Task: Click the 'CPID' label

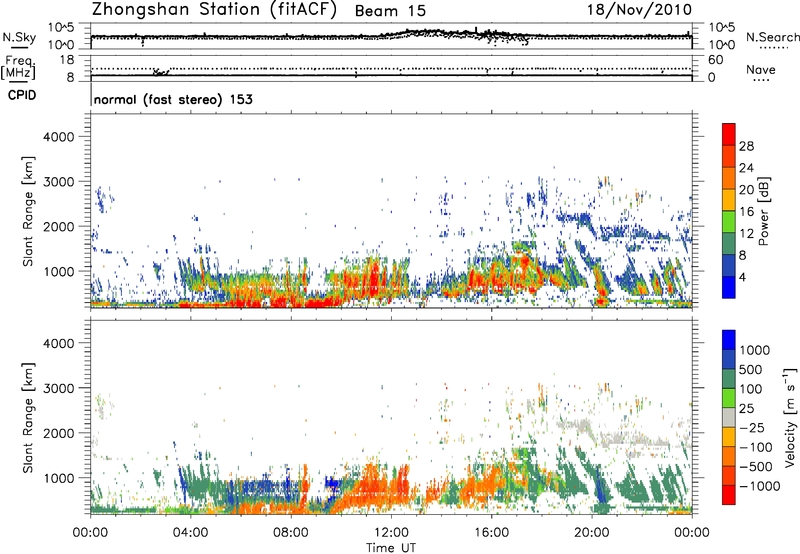Action: point(22,95)
